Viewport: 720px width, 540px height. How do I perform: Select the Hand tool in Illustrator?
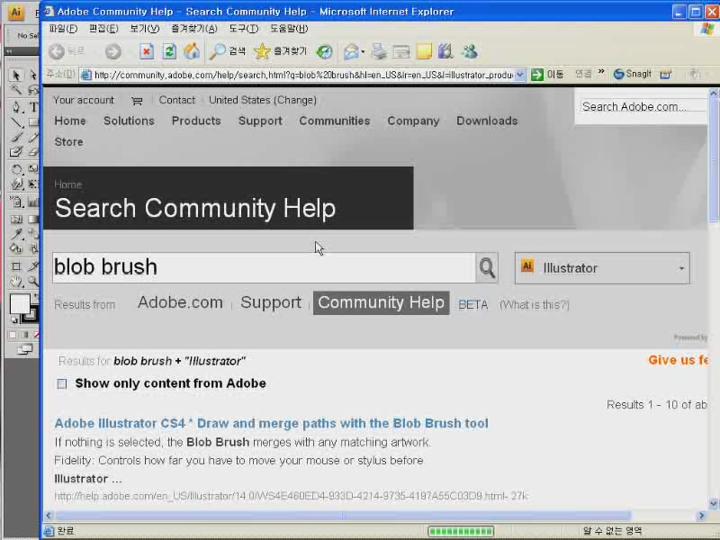[16, 281]
